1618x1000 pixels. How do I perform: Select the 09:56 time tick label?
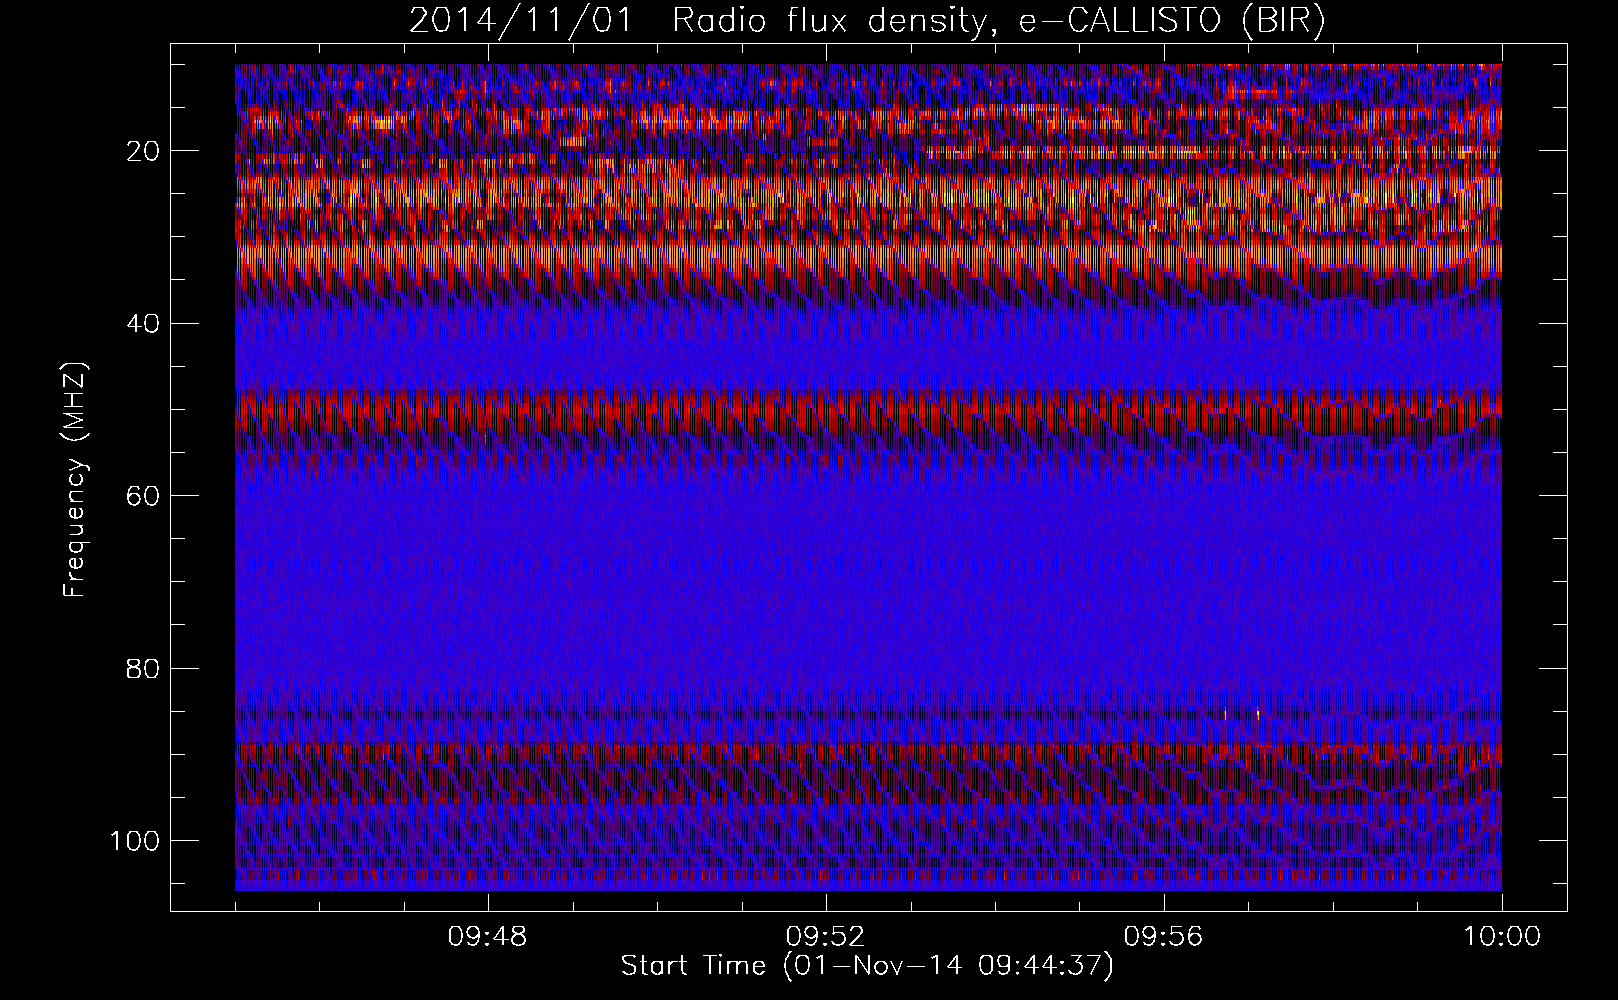pyautogui.click(x=1163, y=937)
